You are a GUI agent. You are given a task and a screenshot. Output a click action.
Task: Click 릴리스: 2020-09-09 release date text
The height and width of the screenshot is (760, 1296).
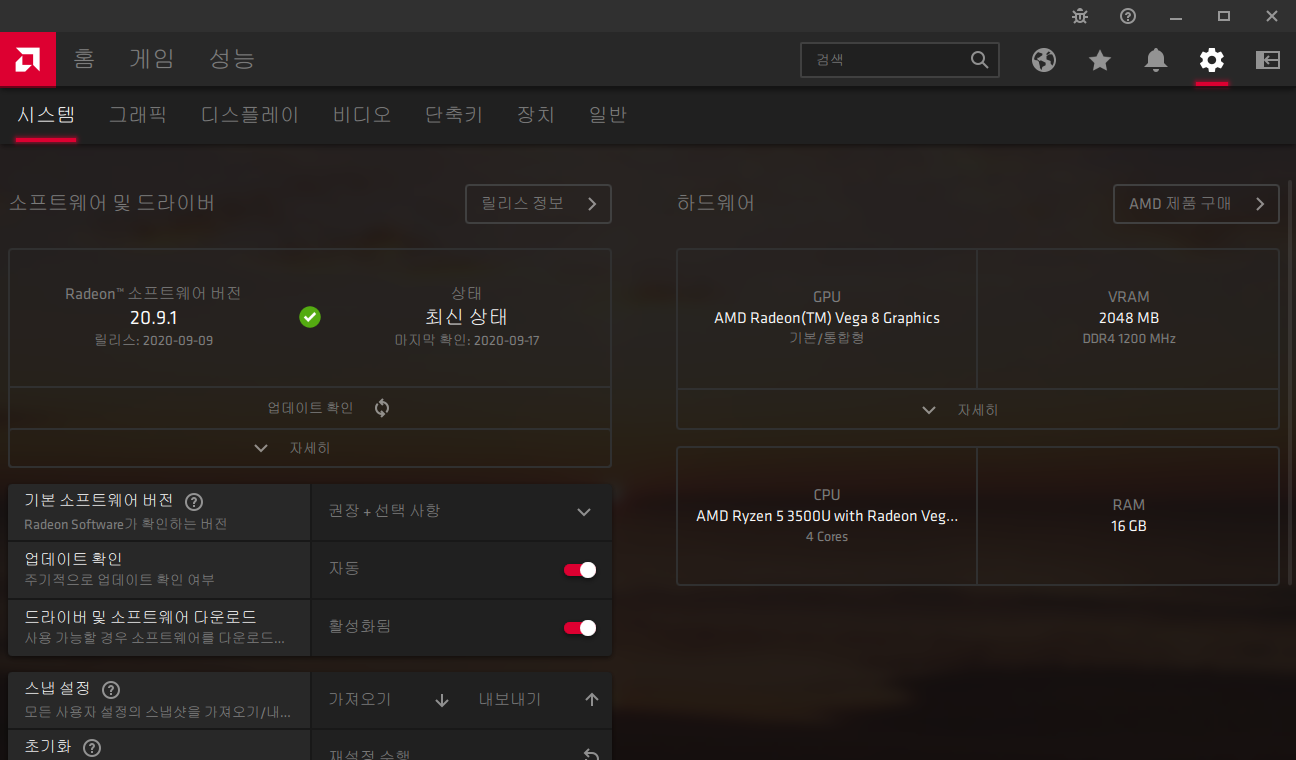(153, 341)
